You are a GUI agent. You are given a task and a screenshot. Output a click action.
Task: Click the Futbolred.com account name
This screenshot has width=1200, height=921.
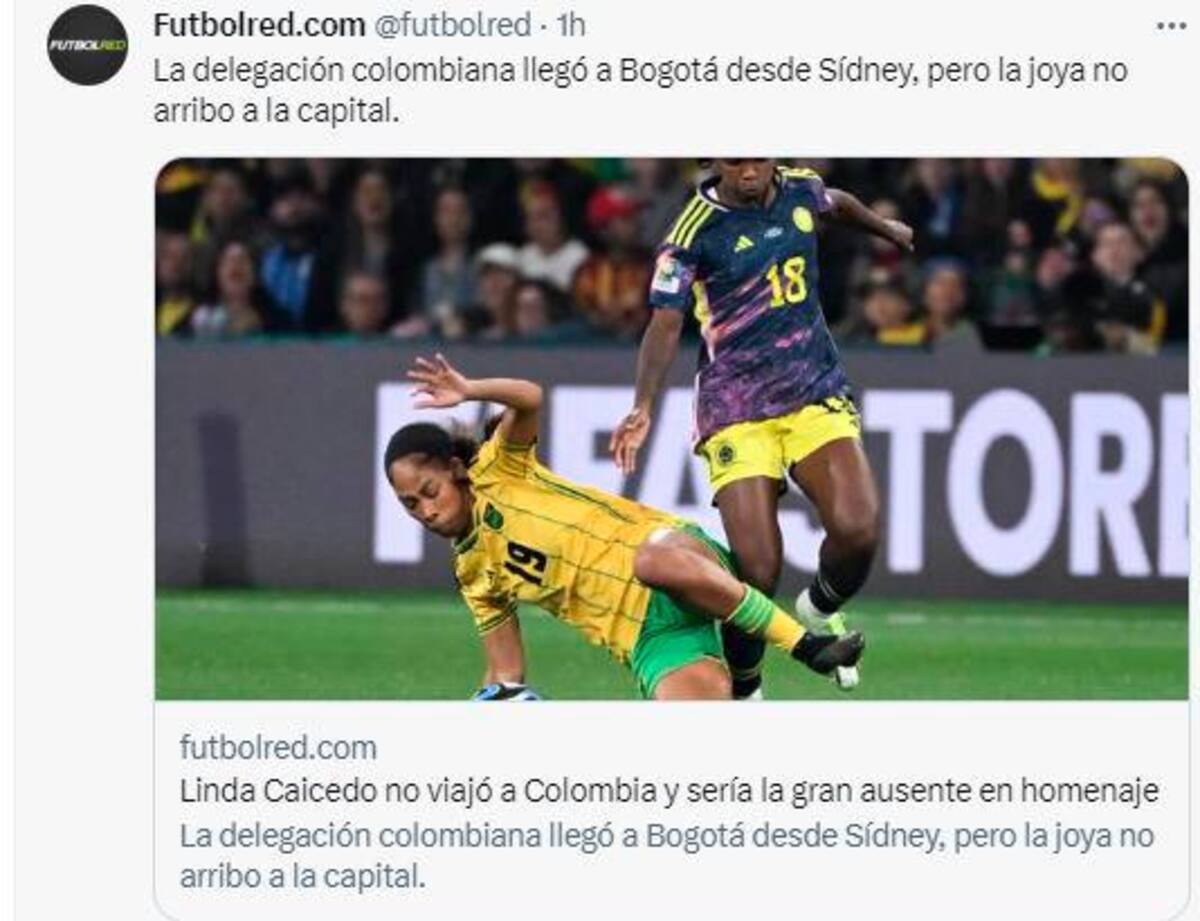(x=259, y=26)
